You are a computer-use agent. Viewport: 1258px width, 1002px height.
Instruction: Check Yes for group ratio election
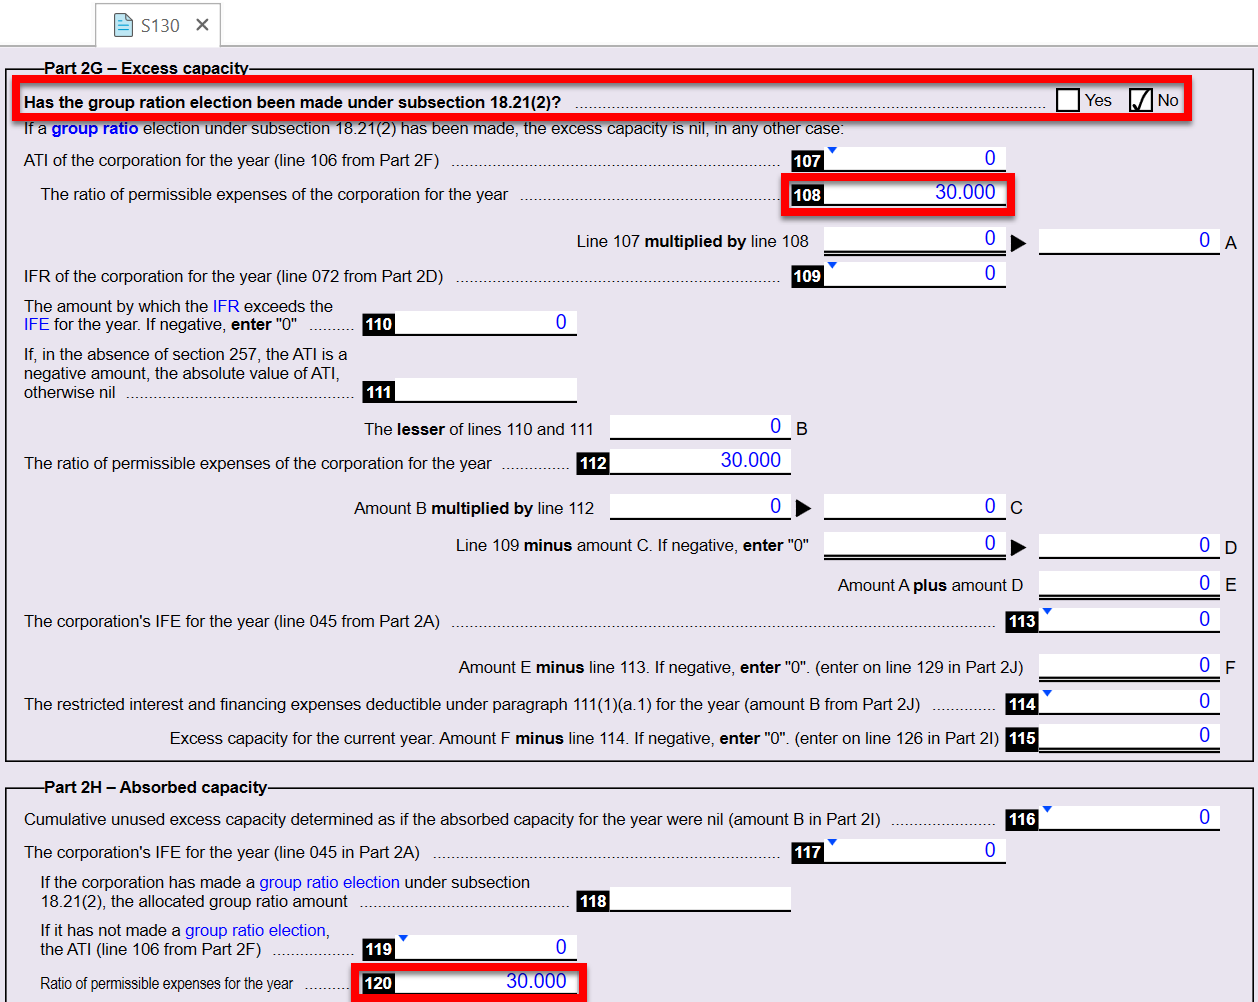pos(1068,100)
